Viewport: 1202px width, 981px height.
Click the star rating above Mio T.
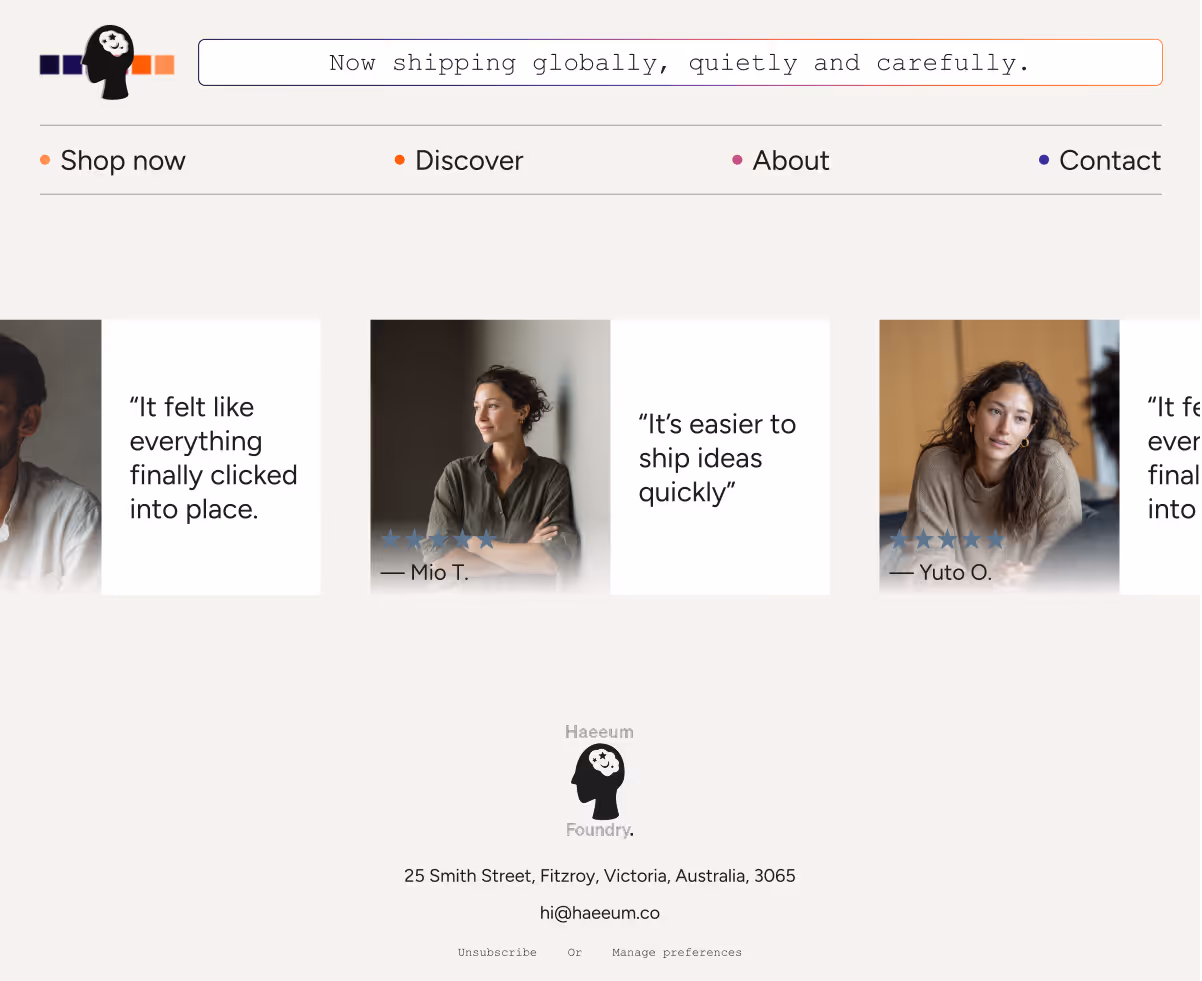[439, 540]
